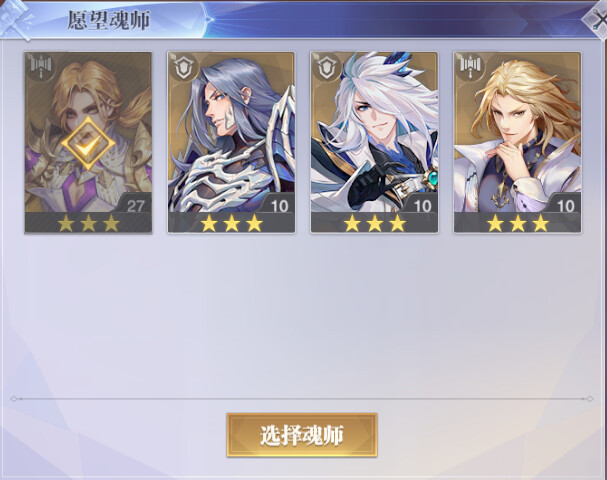607x480 pixels.
Task: Click the attack class icon on first card
Action: pyautogui.click(x=41, y=66)
